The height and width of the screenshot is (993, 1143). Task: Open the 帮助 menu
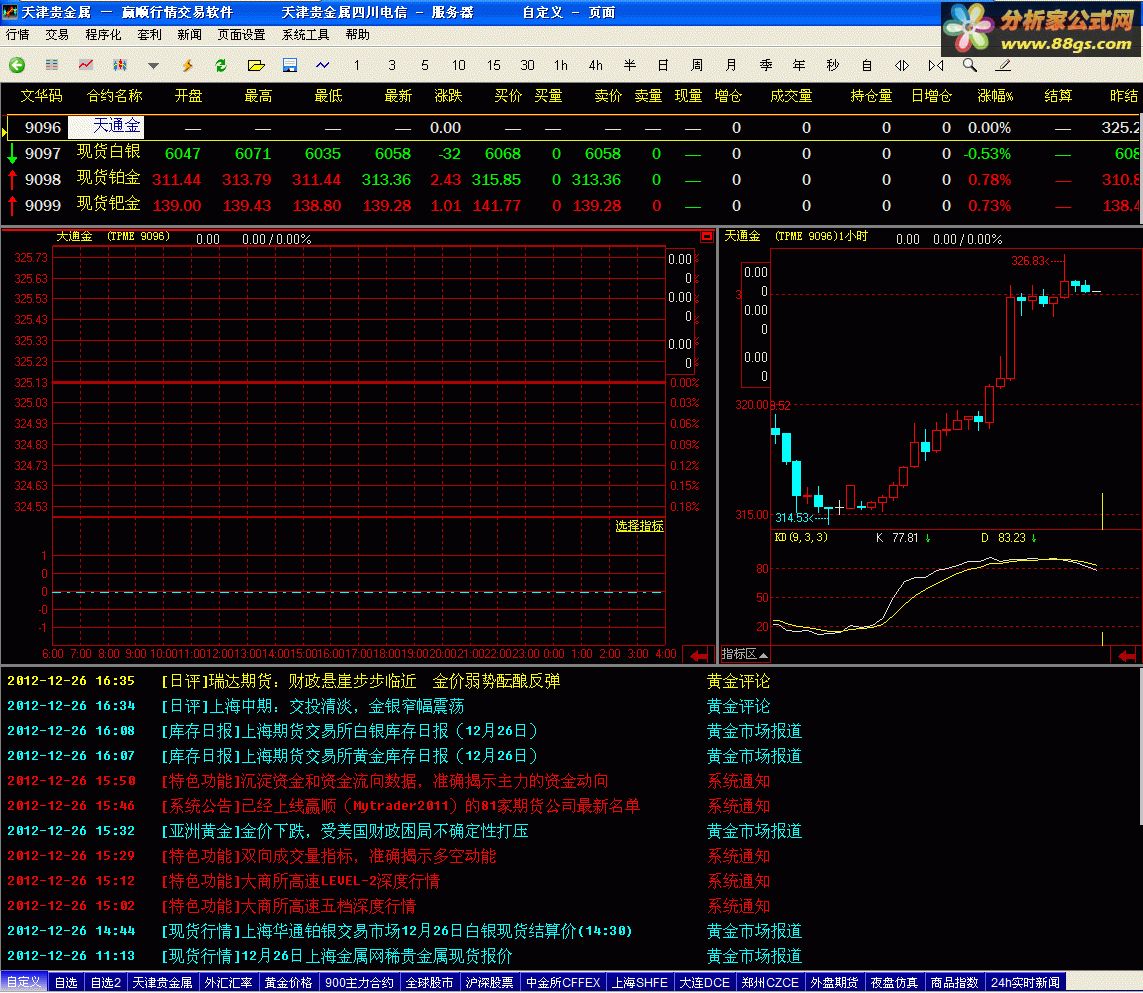[x=357, y=34]
